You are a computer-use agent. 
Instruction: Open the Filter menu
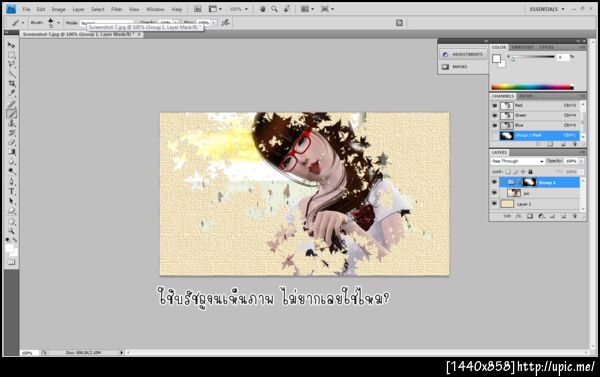pos(116,9)
